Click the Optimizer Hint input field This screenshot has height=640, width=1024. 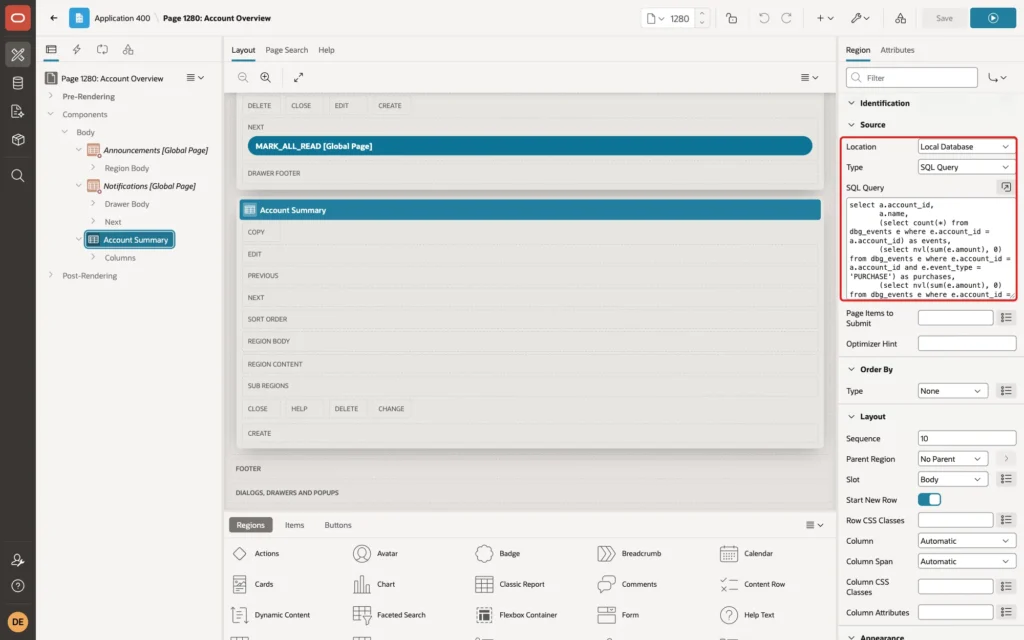967,344
